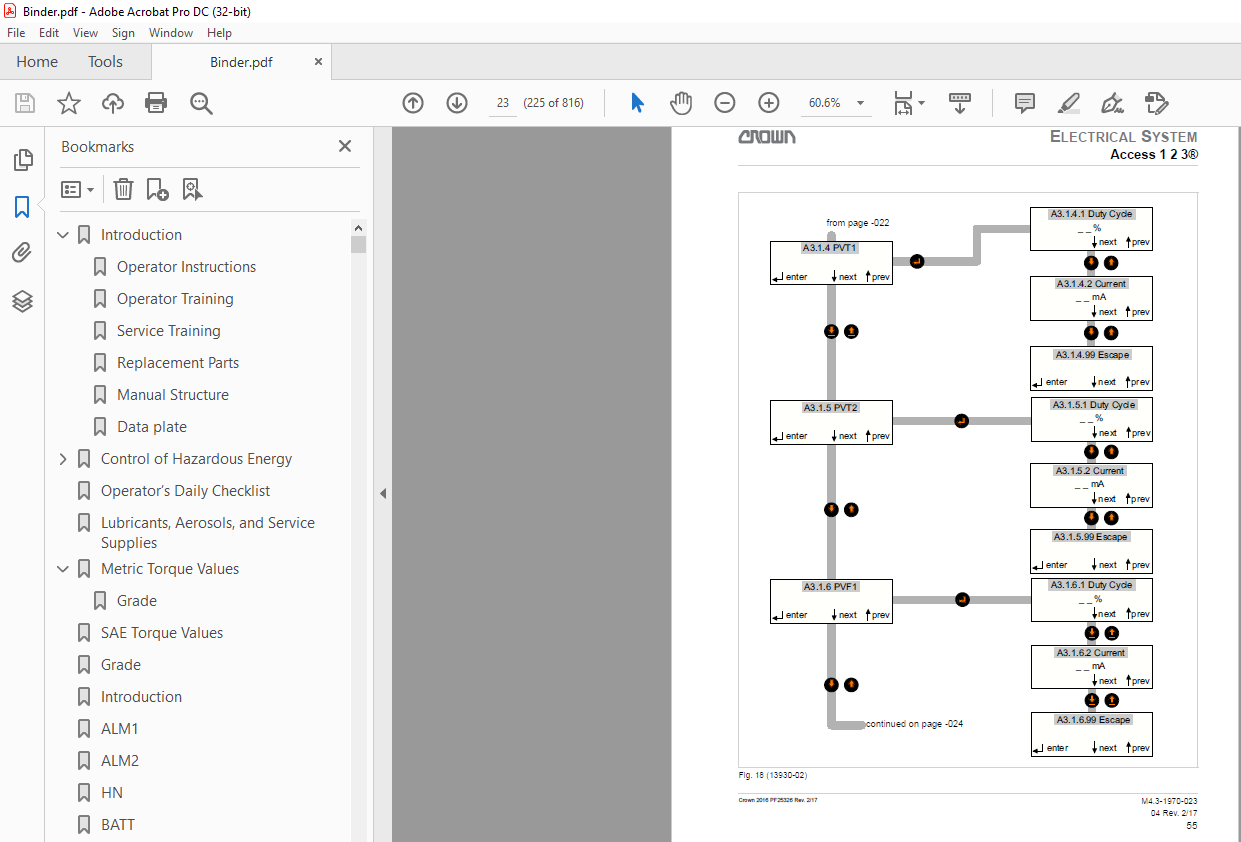The width and height of the screenshot is (1241, 842).
Task: Open the Service Training bookmark
Action: pyautogui.click(x=169, y=331)
